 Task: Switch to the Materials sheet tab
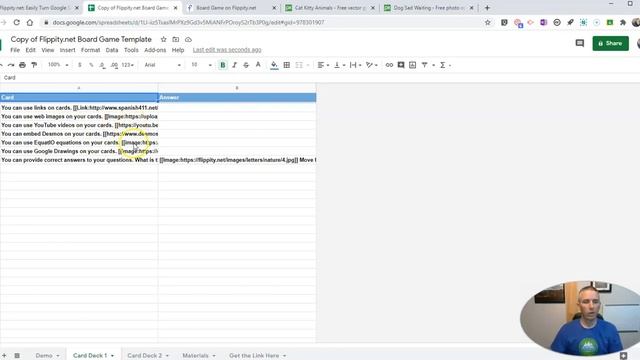195,356
